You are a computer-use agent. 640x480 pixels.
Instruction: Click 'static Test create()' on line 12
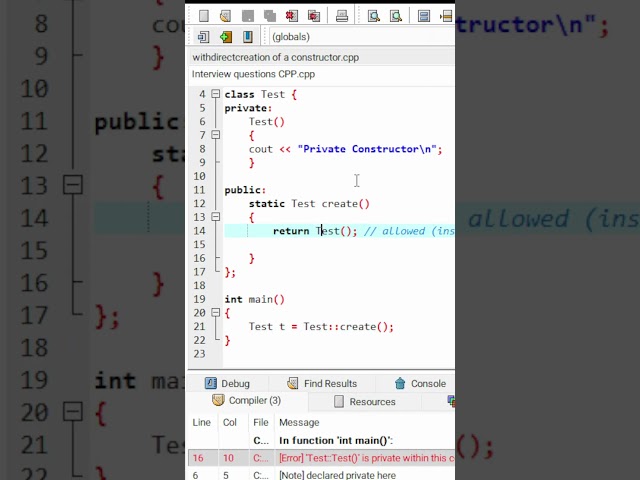pyautogui.click(x=309, y=204)
